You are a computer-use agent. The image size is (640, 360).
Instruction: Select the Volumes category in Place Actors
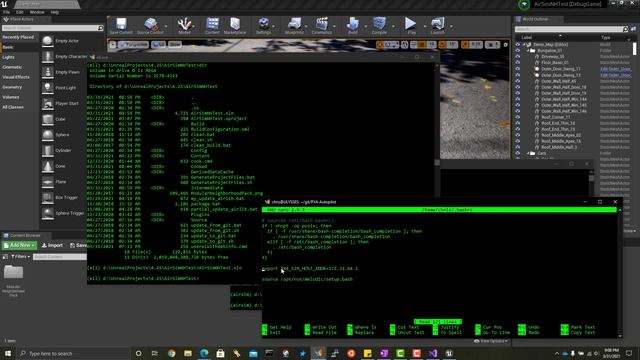tap(11, 97)
